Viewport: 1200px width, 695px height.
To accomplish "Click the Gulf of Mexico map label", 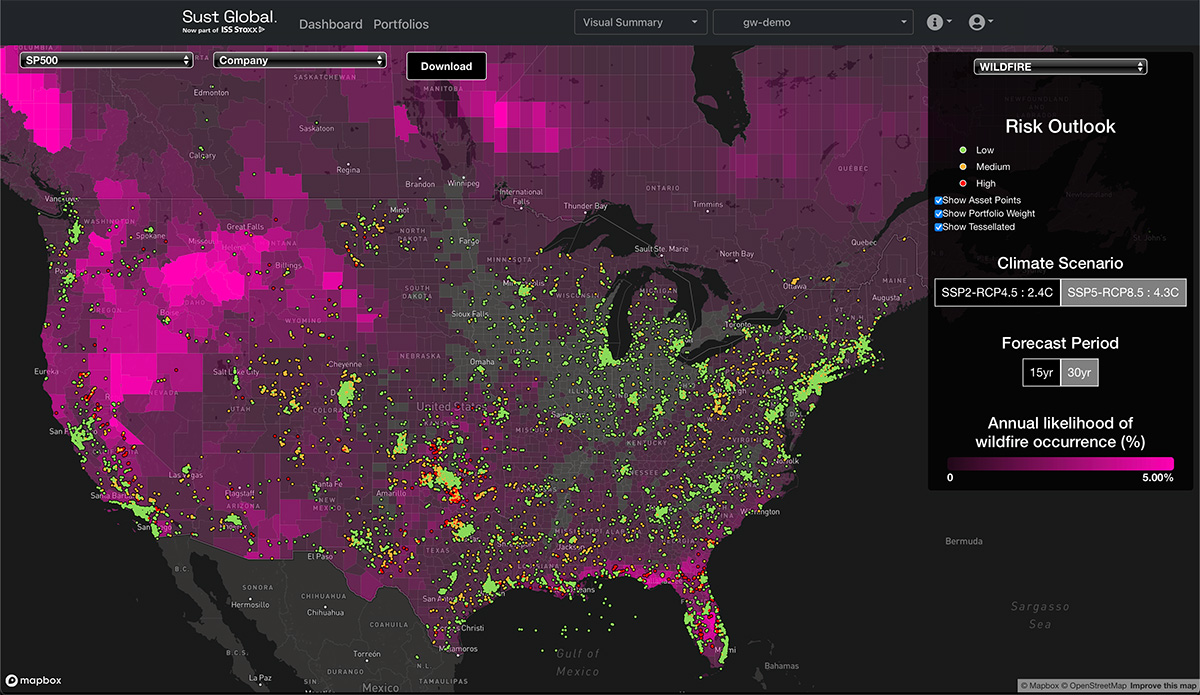I will click(576, 663).
